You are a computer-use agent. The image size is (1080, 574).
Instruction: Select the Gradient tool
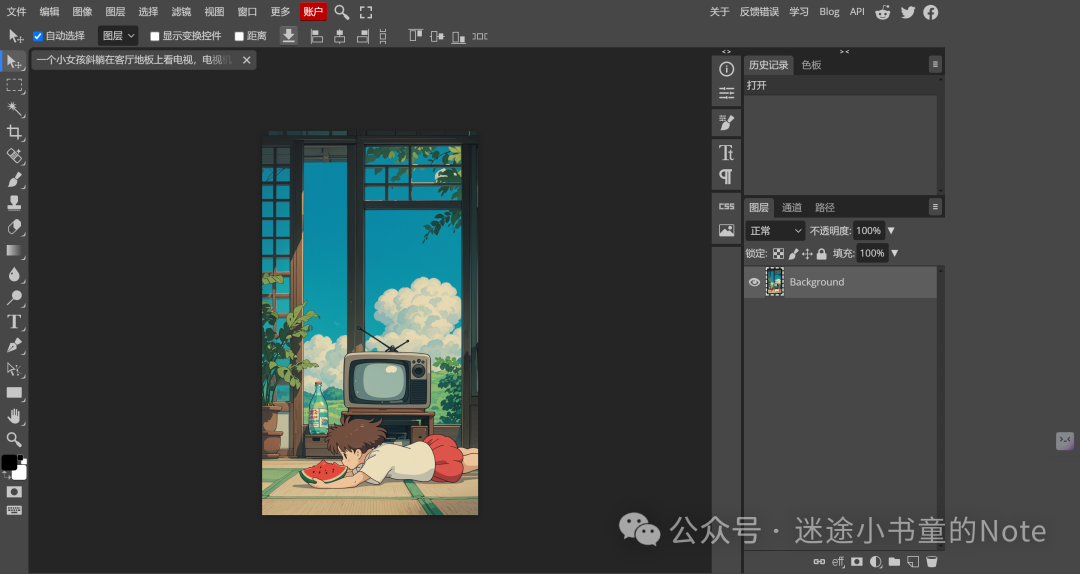point(14,251)
